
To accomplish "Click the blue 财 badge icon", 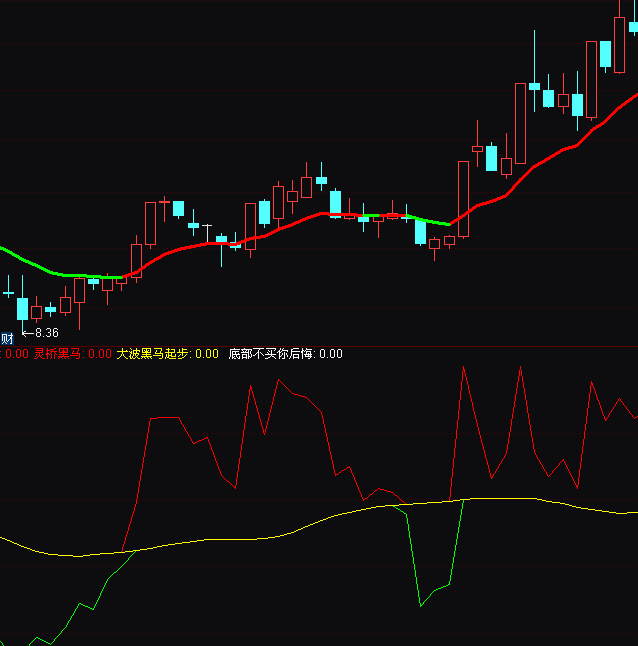I will pyautogui.click(x=6, y=339).
